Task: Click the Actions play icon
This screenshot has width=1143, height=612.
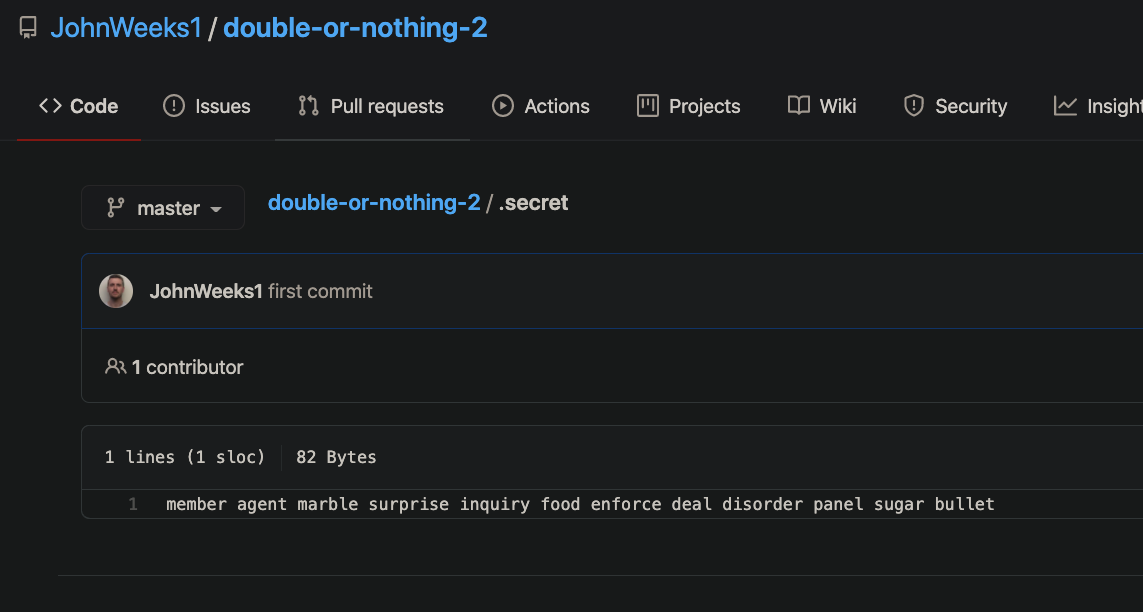Action: coord(502,106)
